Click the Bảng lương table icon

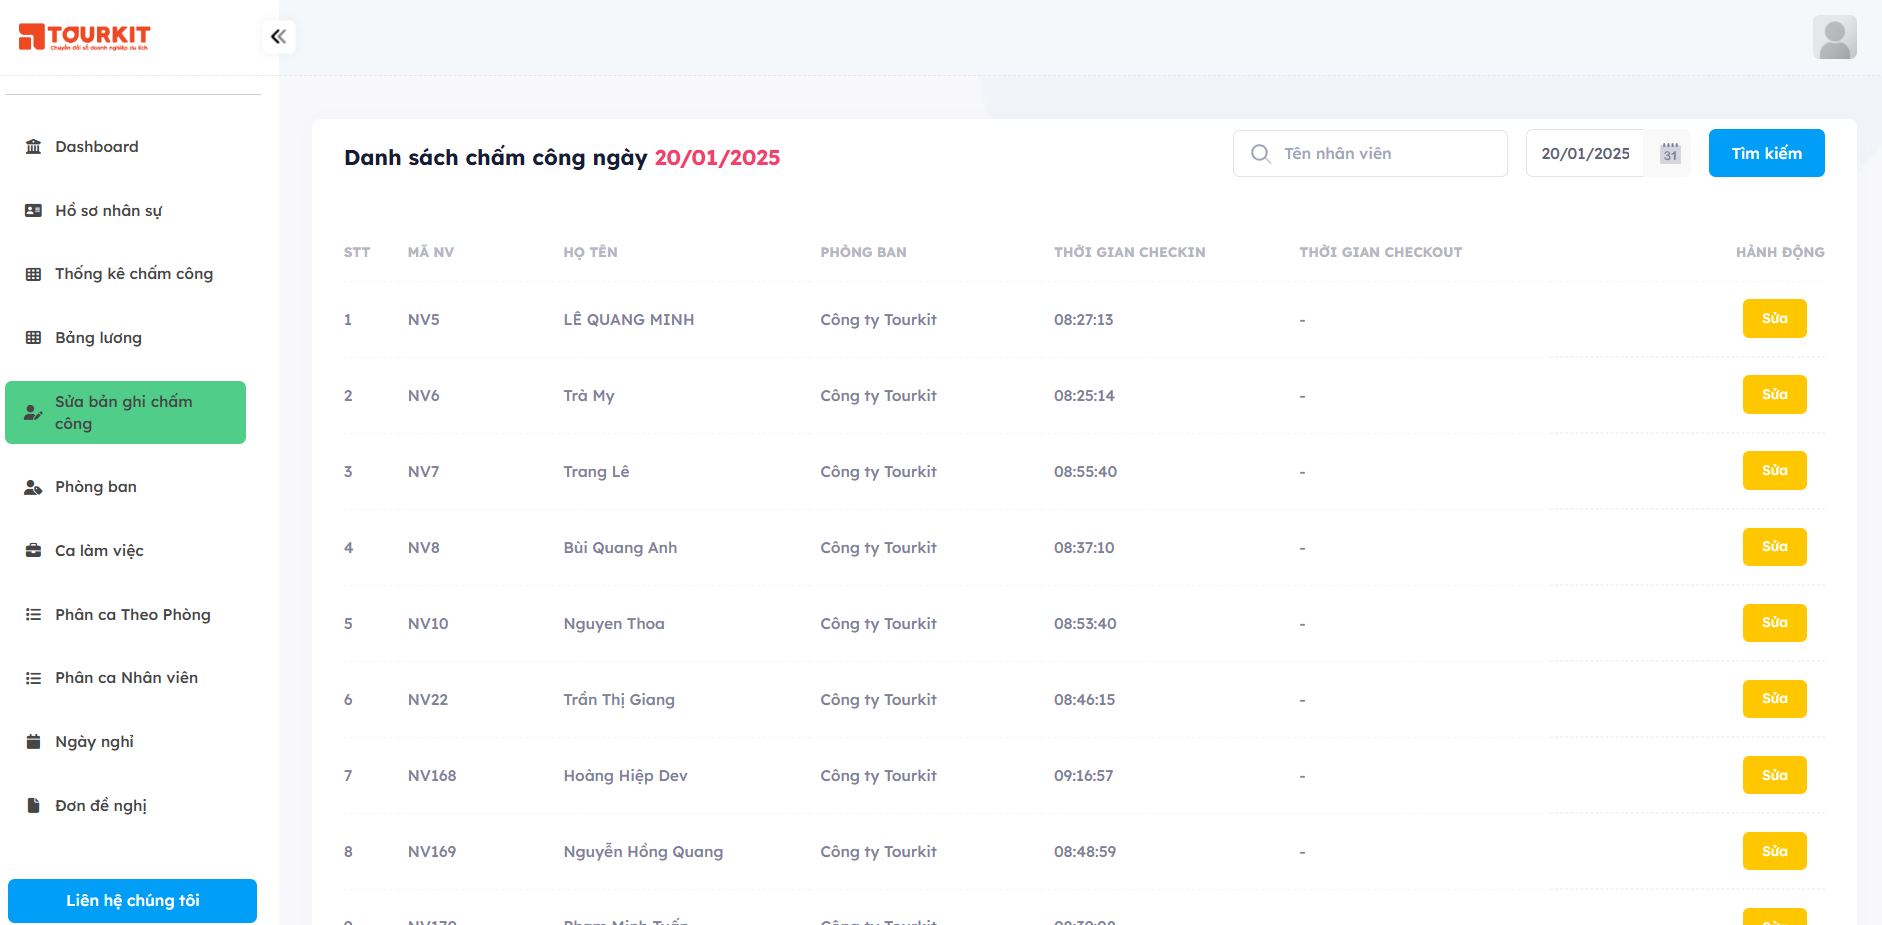click(33, 338)
